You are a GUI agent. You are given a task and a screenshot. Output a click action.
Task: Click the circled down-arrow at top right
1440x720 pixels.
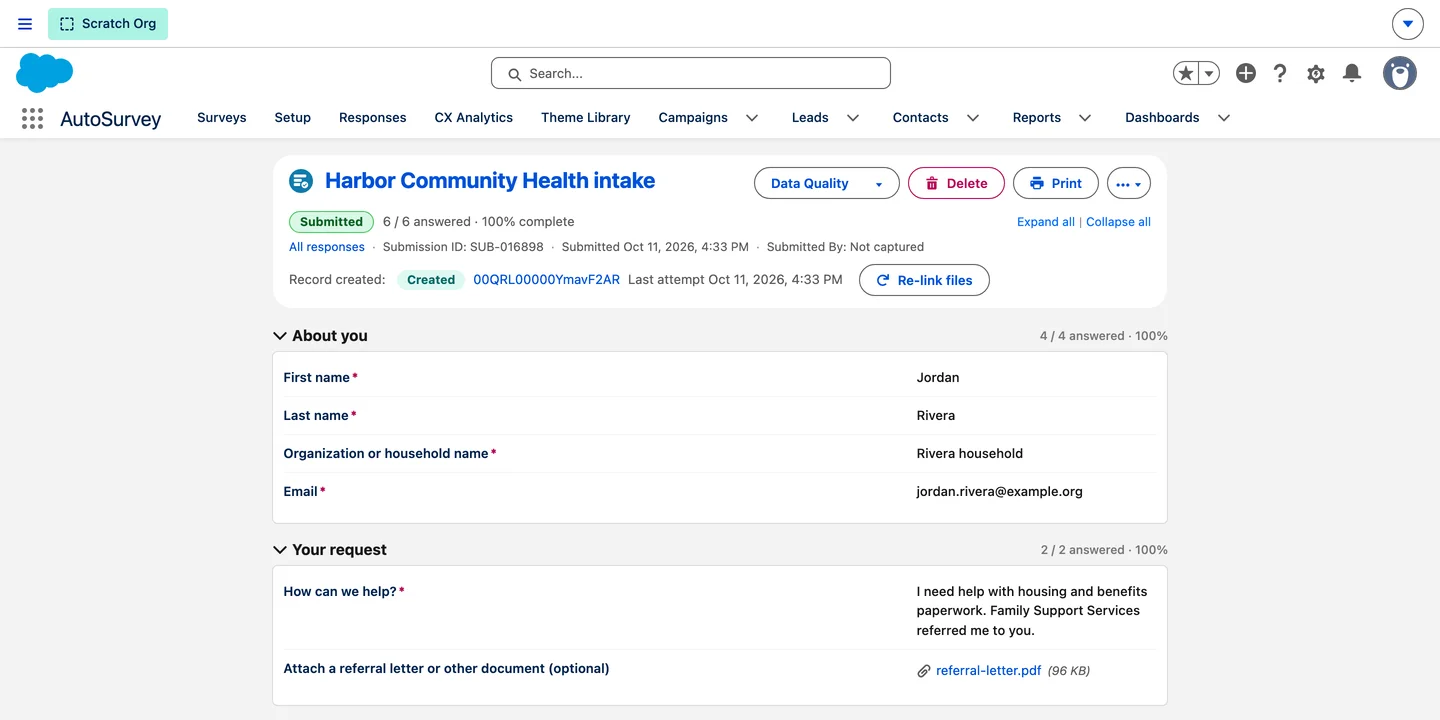(1408, 24)
